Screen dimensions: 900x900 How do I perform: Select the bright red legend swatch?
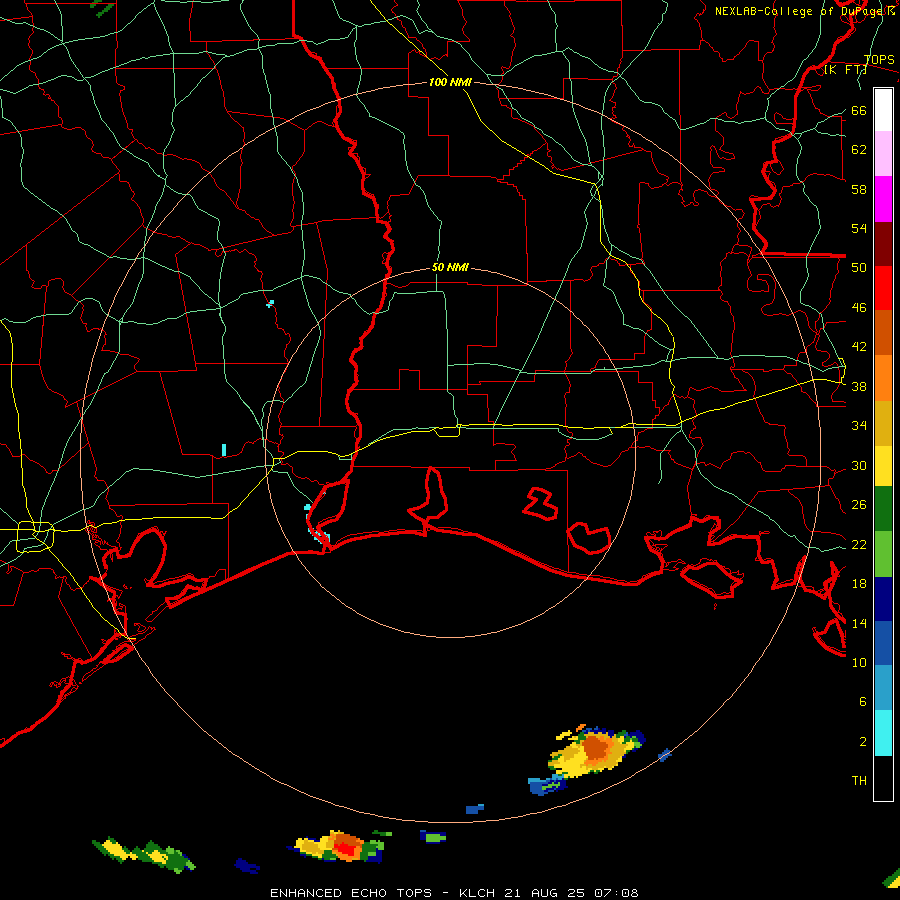click(883, 288)
